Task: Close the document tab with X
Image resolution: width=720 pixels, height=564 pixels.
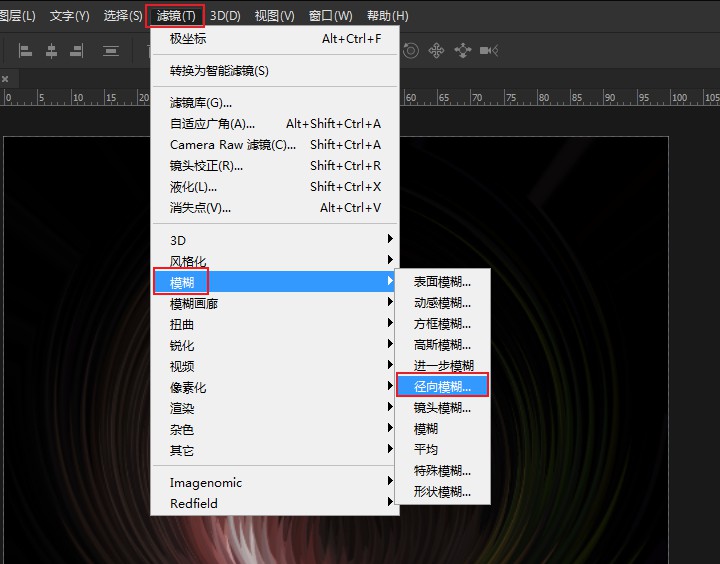Action: click(x=5, y=79)
